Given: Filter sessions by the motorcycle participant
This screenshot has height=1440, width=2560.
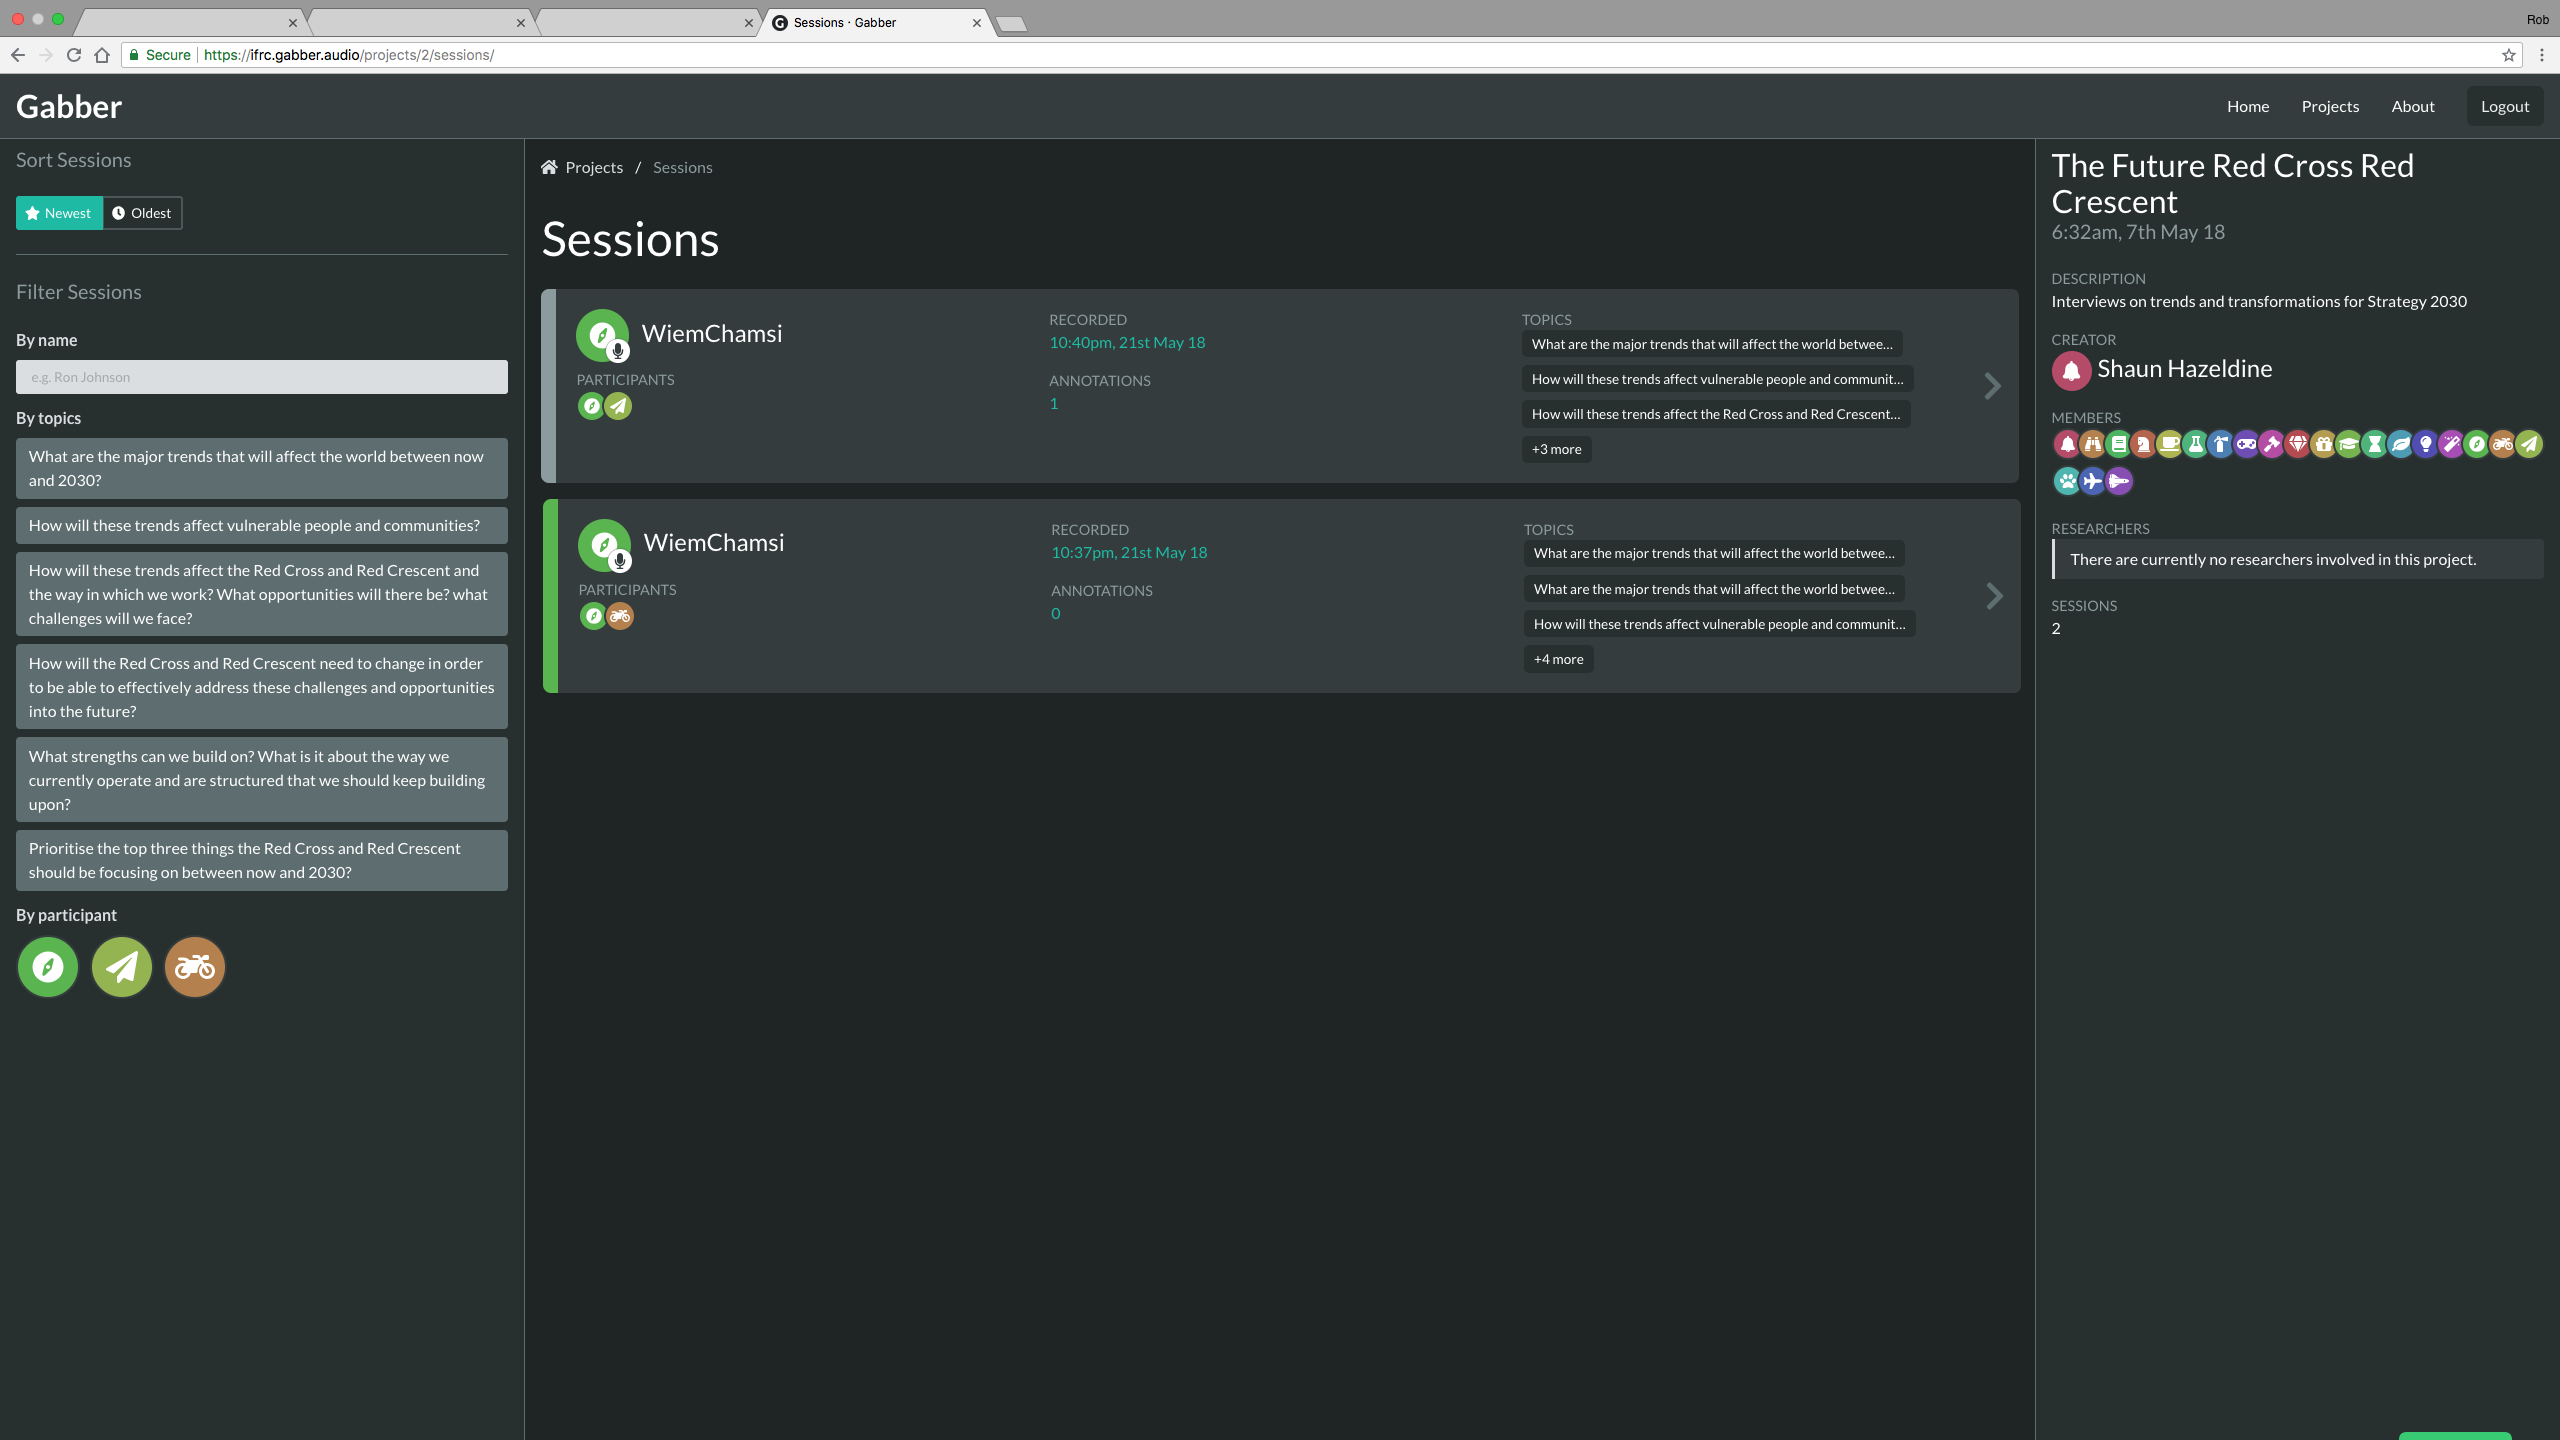Looking at the screenshot, I should coord(195,967).
